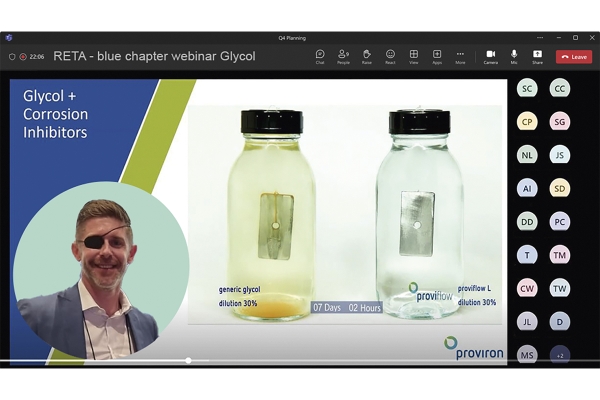
Task: Select participant avatar T
Action: pos(527,255)
